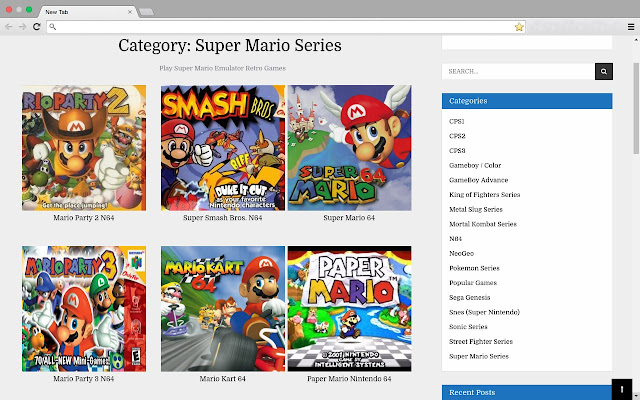Viewport: 640px width, 400px height.
Task: Open Mario Party 3 N64 cover image
Action: [x=84, y=309]
